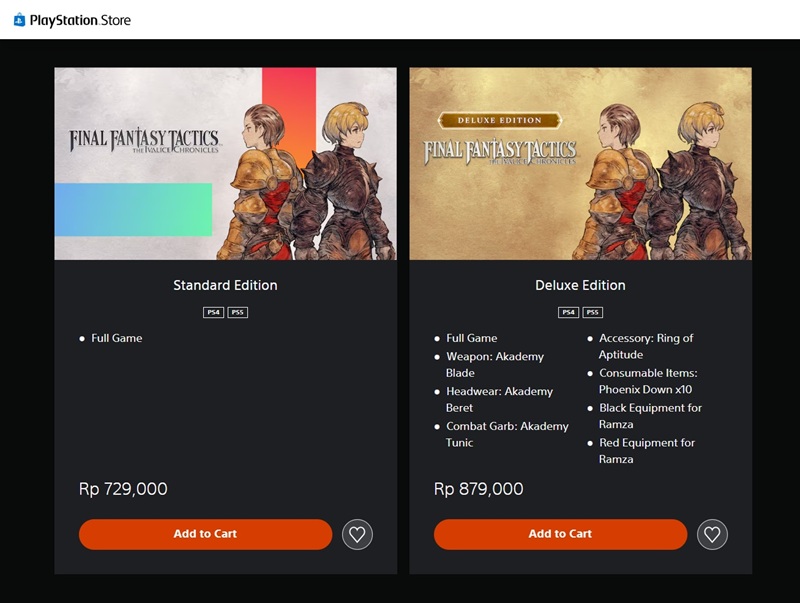Click Consumable Items: Phoenix Down x10
This screenshot has width=800, height=603.
click(x=647, y=381)
